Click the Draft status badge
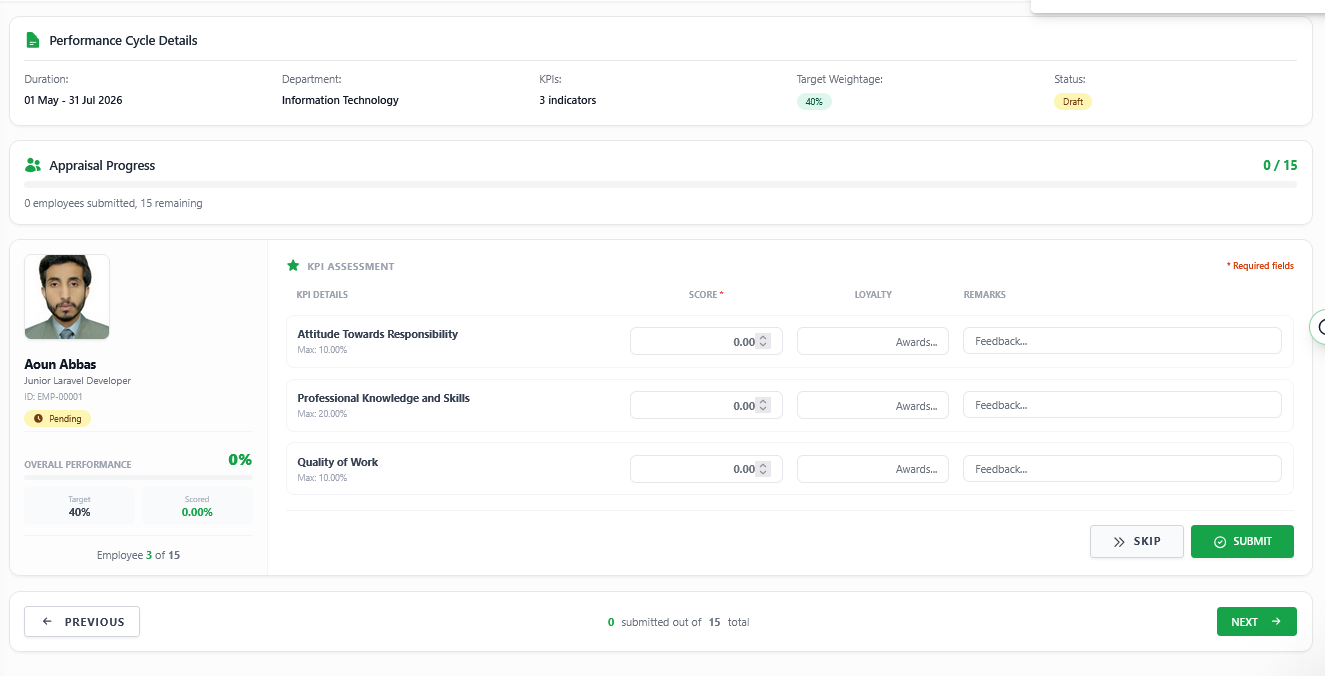 1073,102
